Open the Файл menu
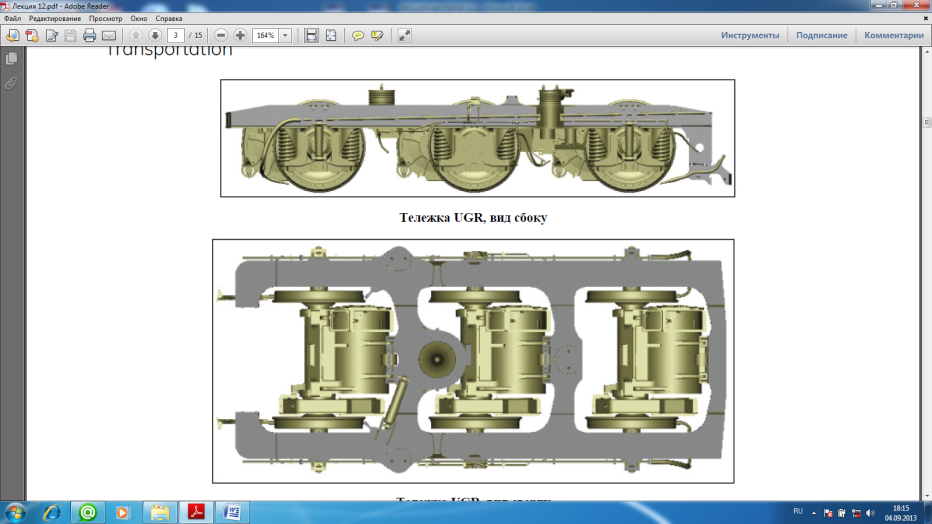 [x=12, y=18]
